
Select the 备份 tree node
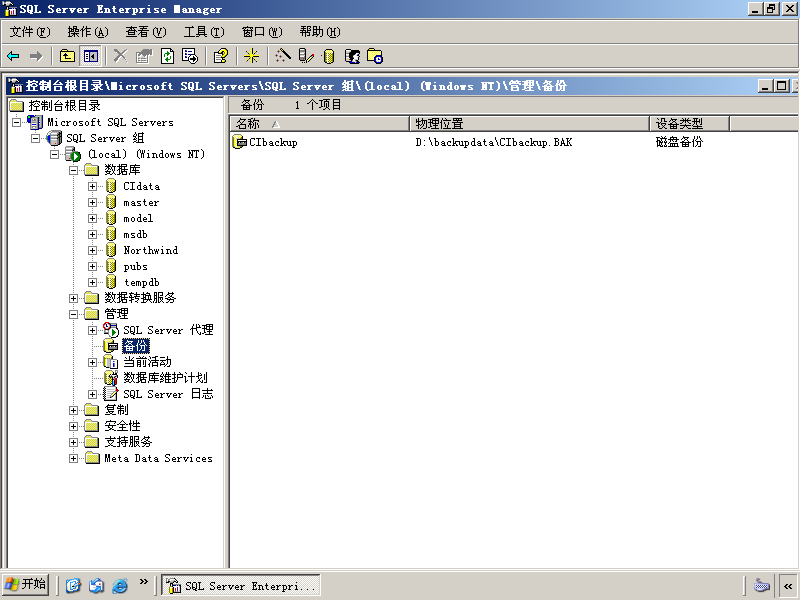click(x=136, y=346)
